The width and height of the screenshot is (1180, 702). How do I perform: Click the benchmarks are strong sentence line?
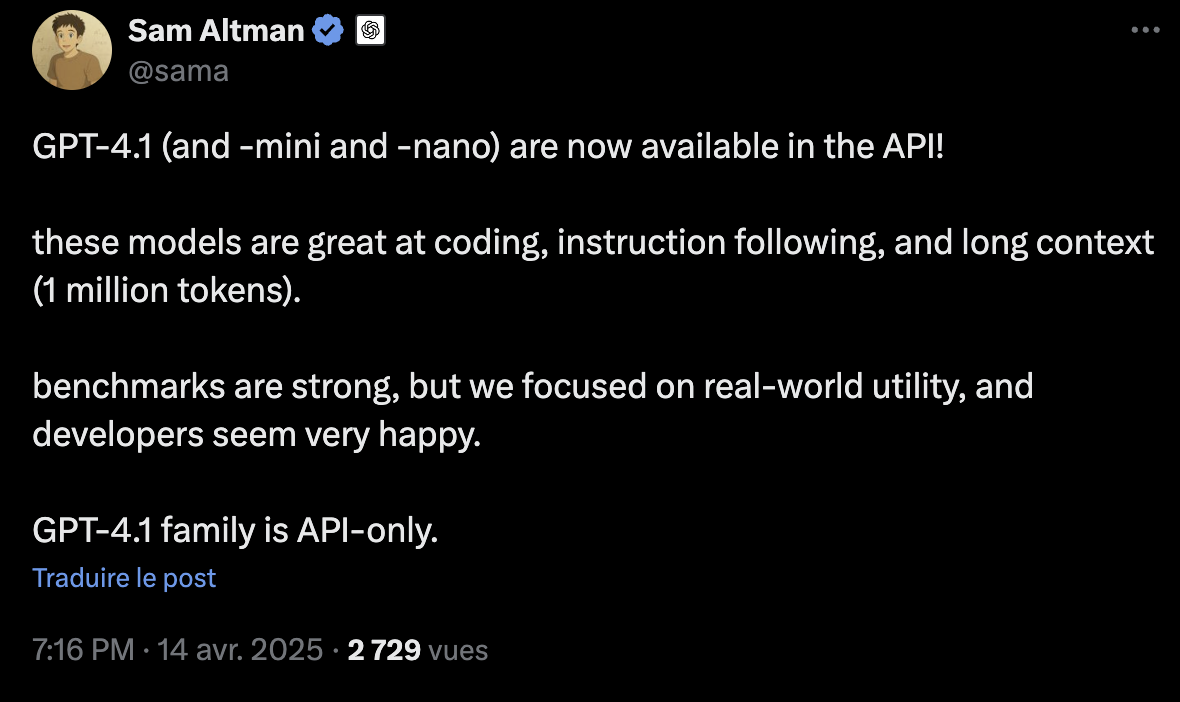tap(533, 387)
